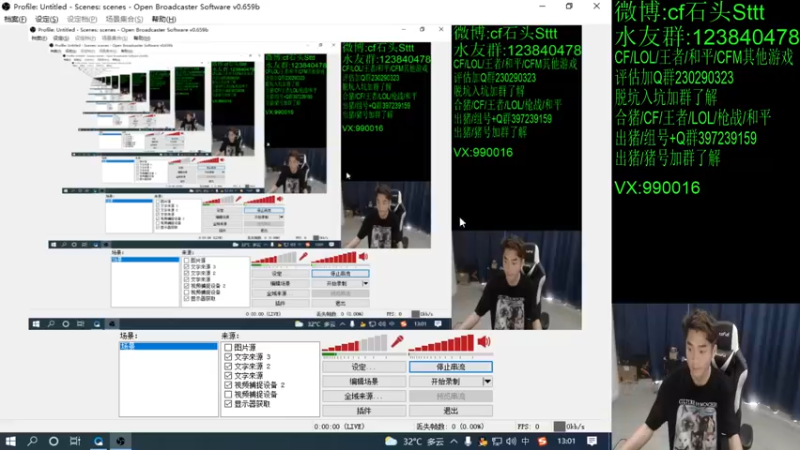This screenshot has height=450, width=800.
Task: Open the 档案(F) menu
Action: tap(15, 19)
